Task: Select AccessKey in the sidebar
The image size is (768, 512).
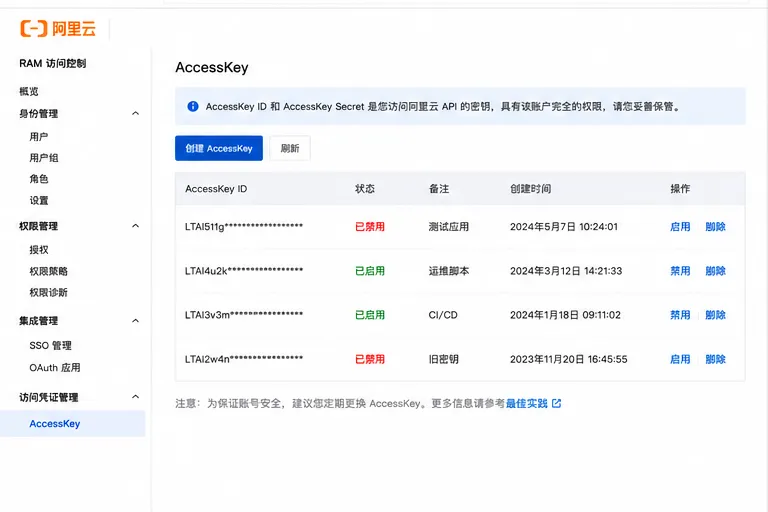Action: tap(72, 424)
